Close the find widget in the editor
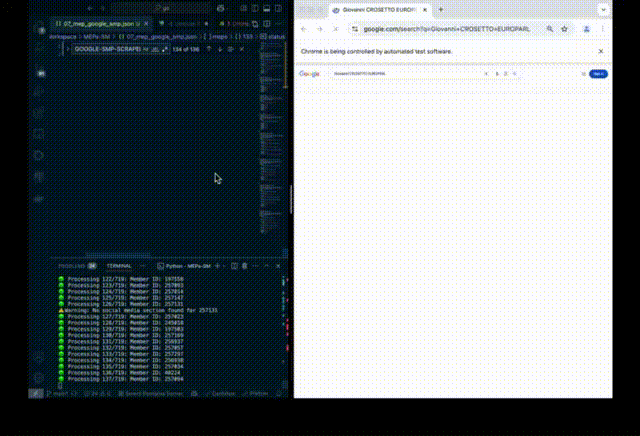 click(x=242, y=49)
